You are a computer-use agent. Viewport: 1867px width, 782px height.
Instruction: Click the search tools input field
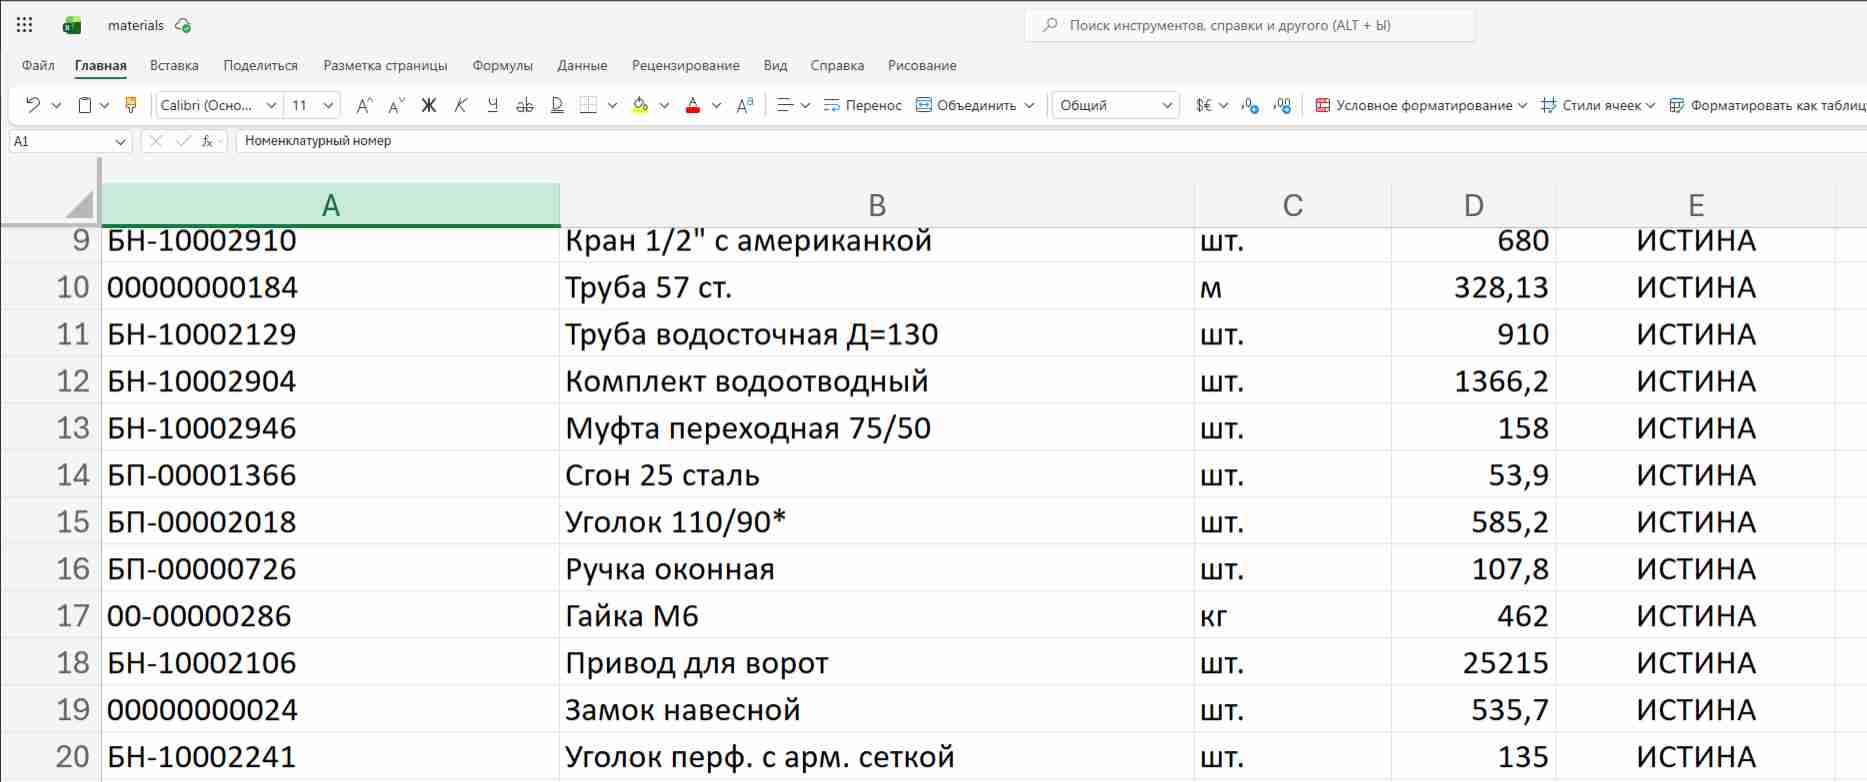coord(1249,25)
